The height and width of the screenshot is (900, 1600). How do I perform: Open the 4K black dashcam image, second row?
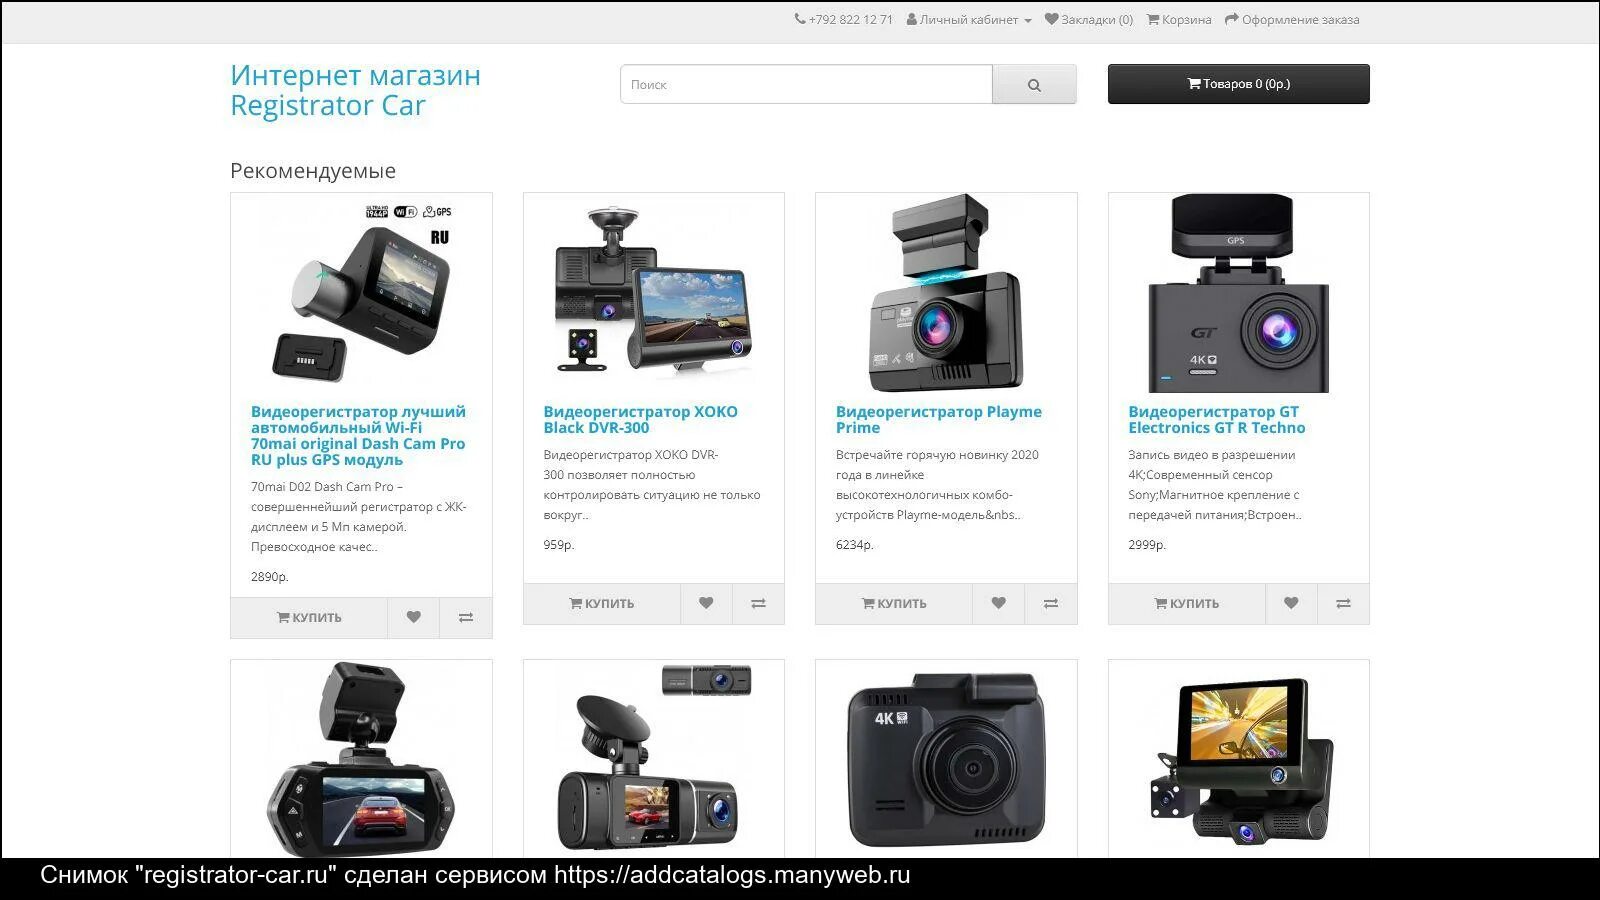[x=946, y=759]
